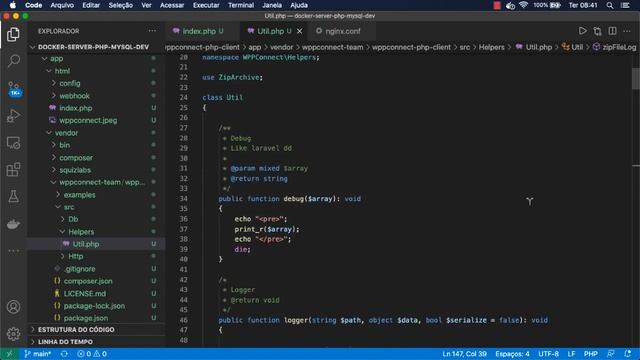Expand Linha do Tempo section

(65, 342)
